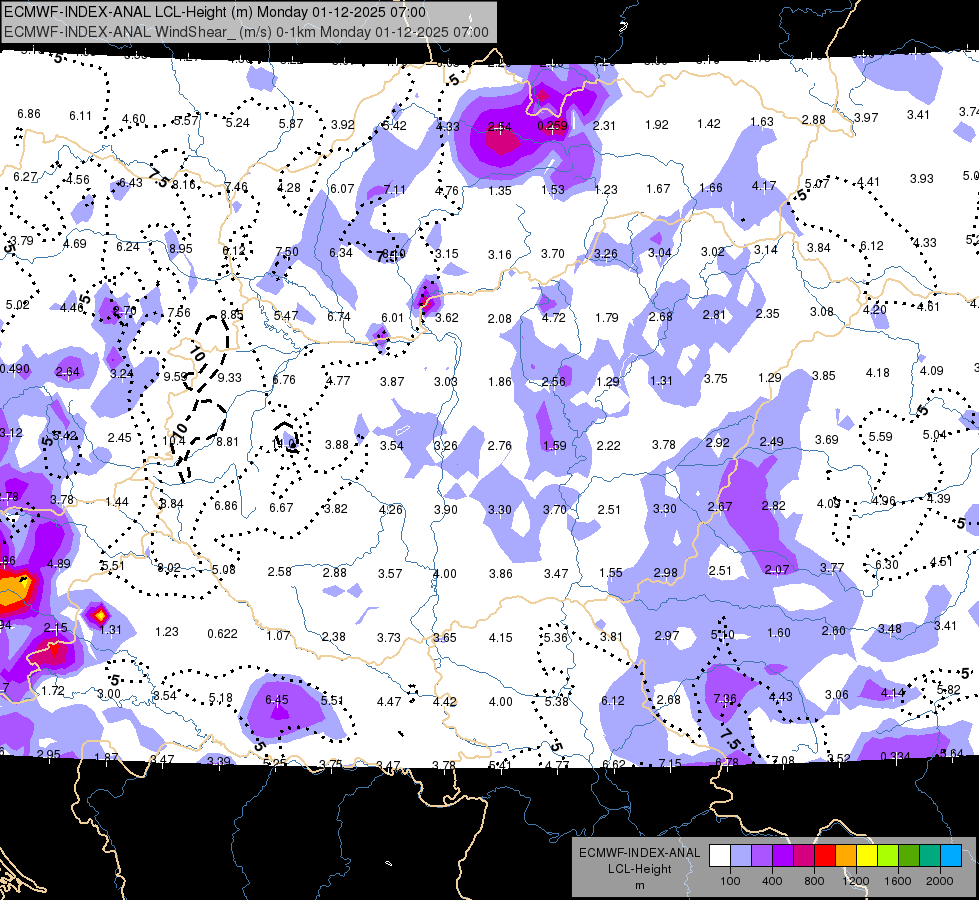Click the legend label 1200
Viewport: 979px width, 900px height.
coord(855,881)
